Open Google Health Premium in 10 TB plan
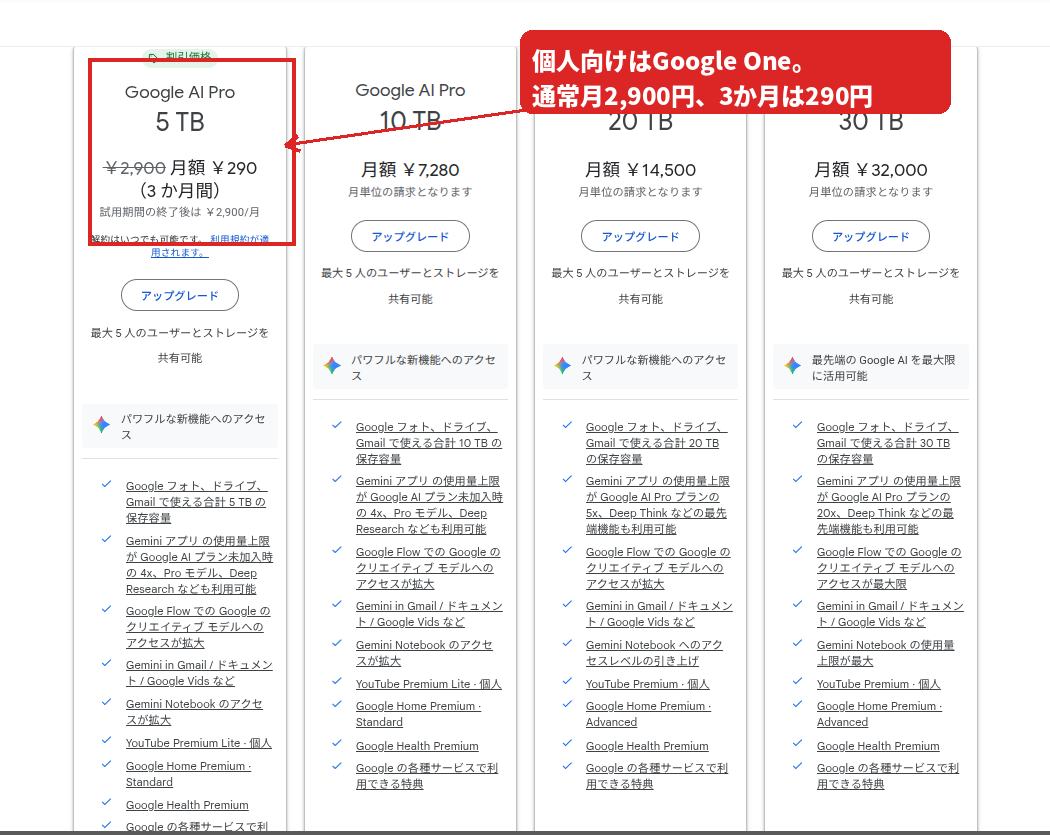 point(417,746)
